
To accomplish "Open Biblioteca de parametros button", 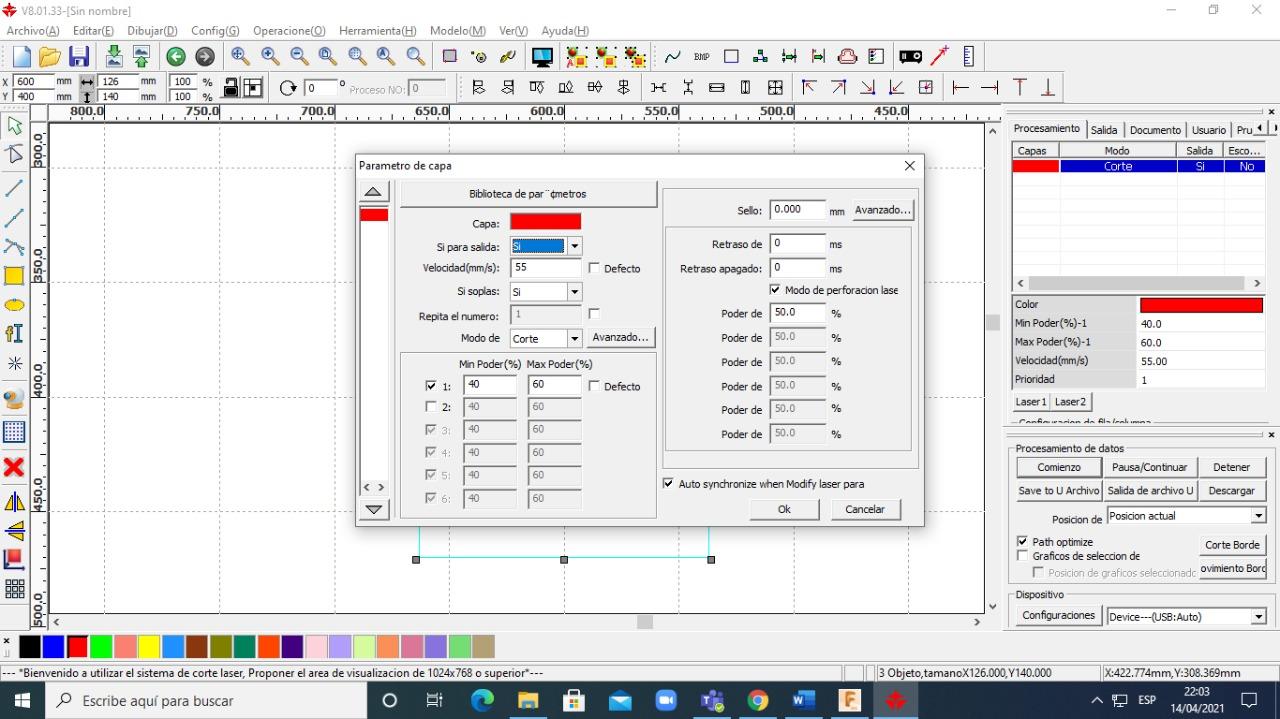I will click(x=528, y=194).
